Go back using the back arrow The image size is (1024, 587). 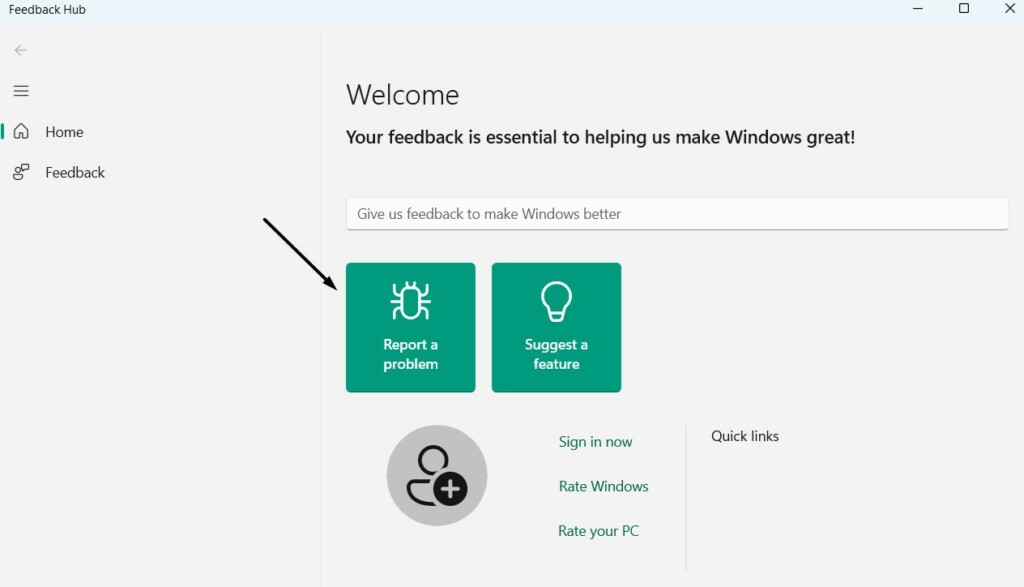point(21,50)
